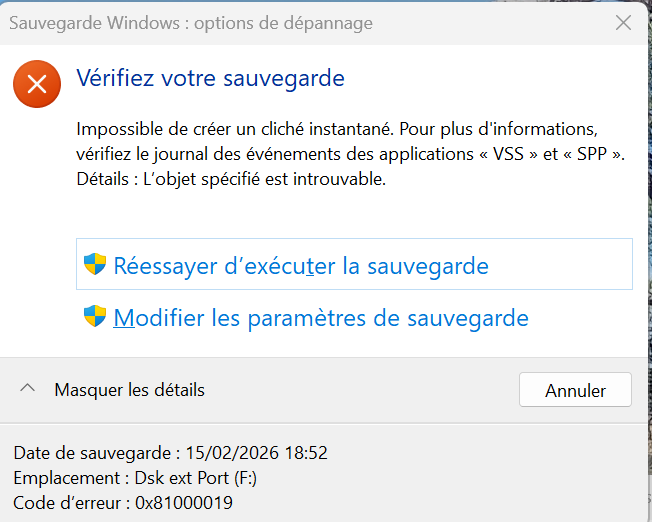The image size is (652, 522).
Task: Retry with "Réessayer d'exécuter la sauvegarde"
Action: tap(301, 266)
